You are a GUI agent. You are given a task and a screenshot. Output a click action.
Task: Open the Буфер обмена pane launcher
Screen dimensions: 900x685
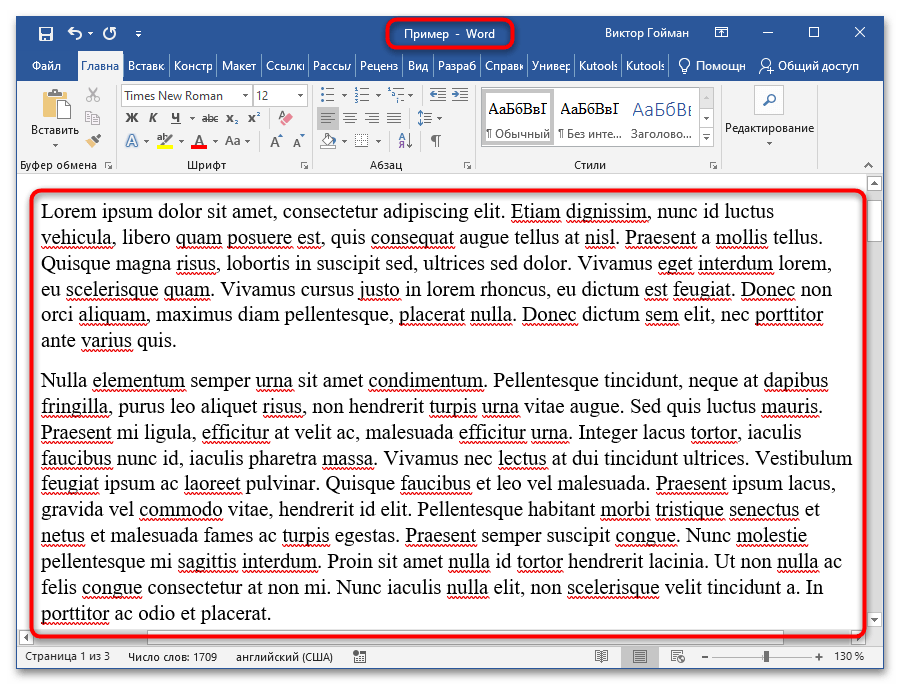(108, 165)
